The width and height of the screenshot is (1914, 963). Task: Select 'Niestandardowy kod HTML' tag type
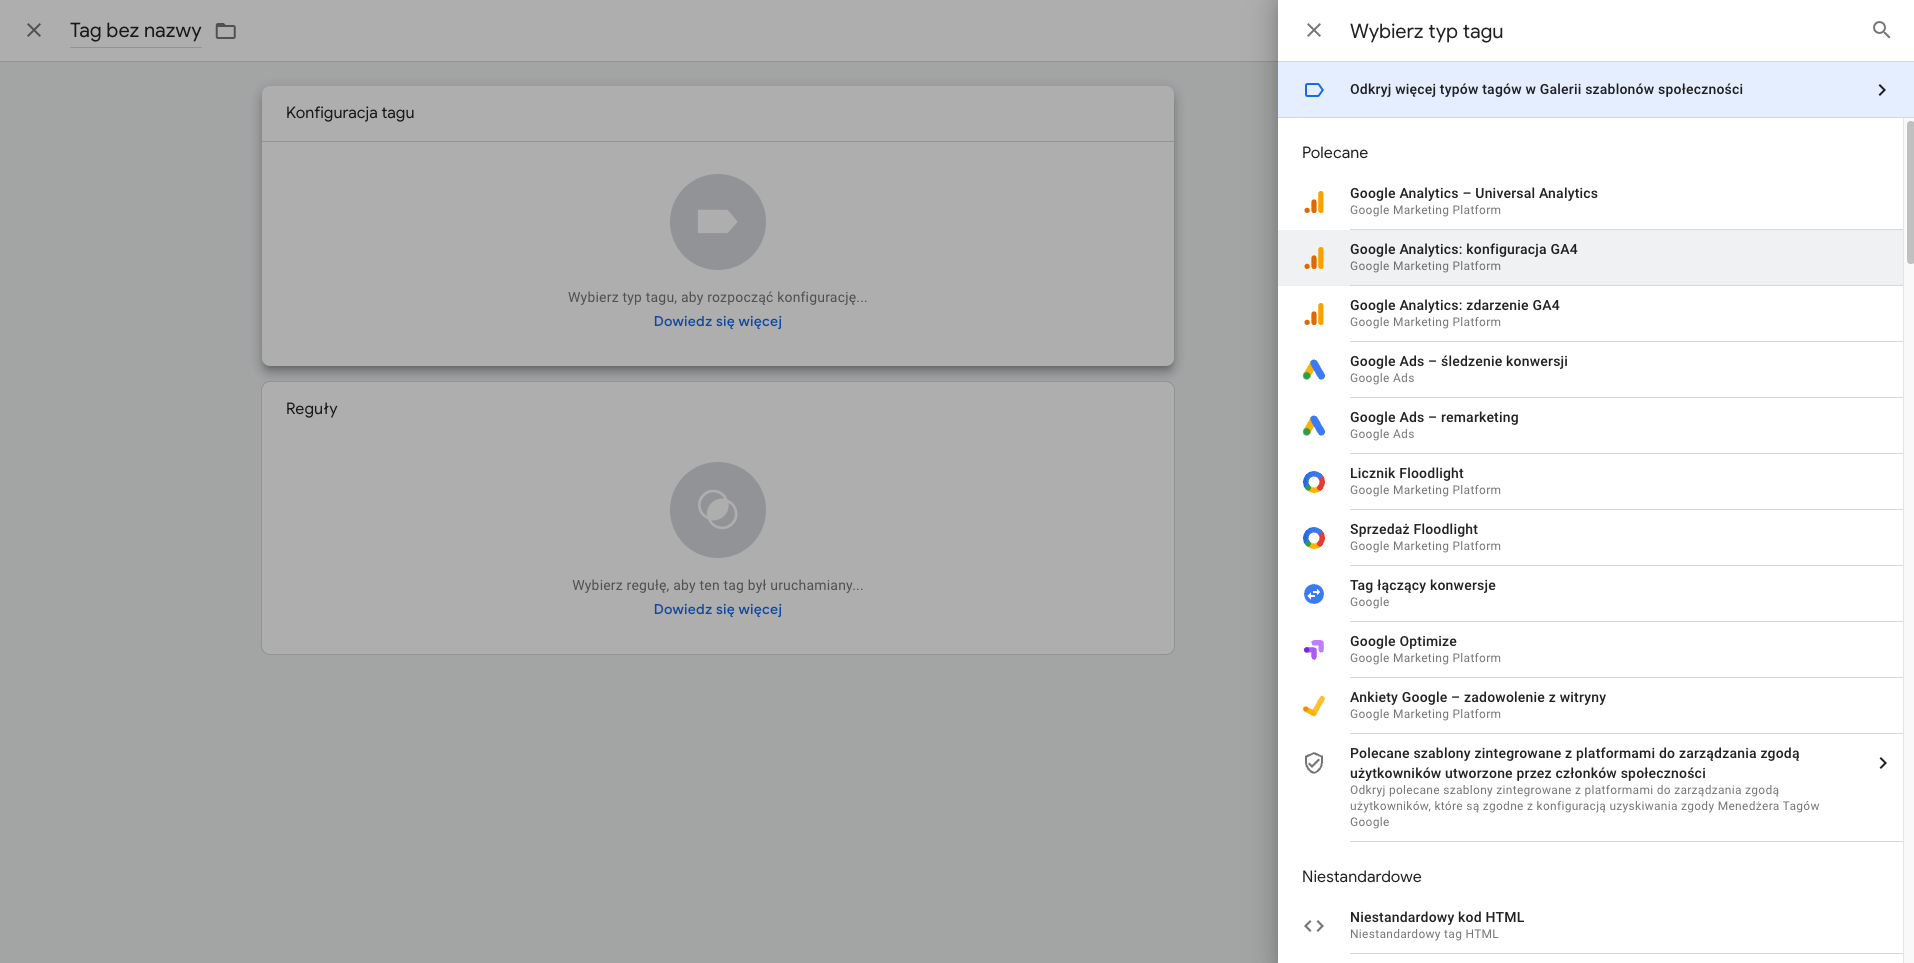point(1590,926)
